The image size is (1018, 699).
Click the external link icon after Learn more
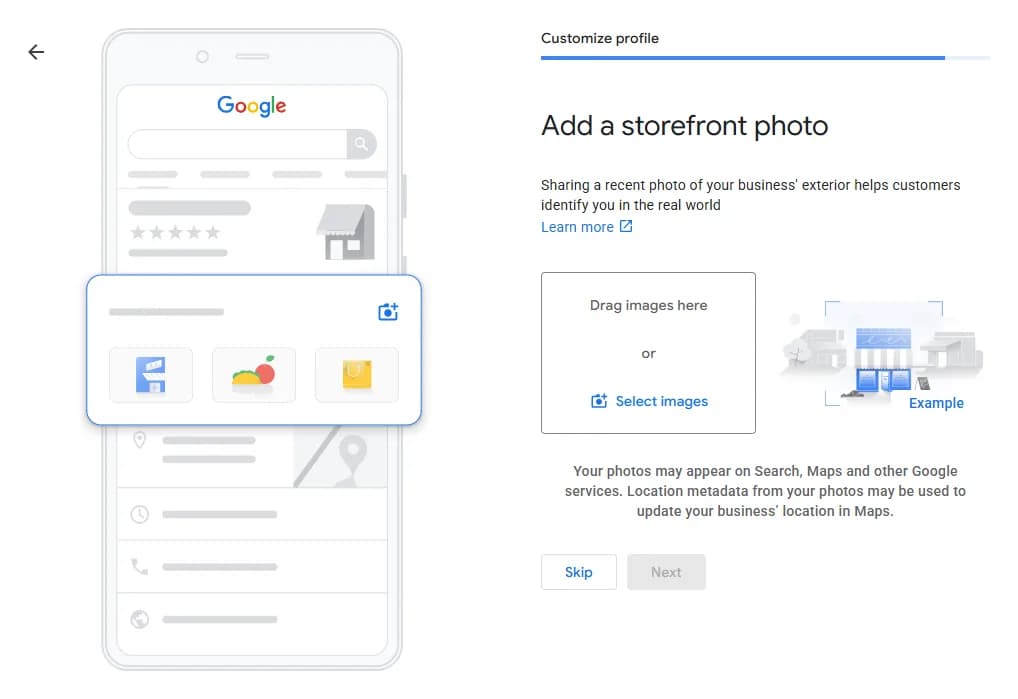(x=625, y=226)
